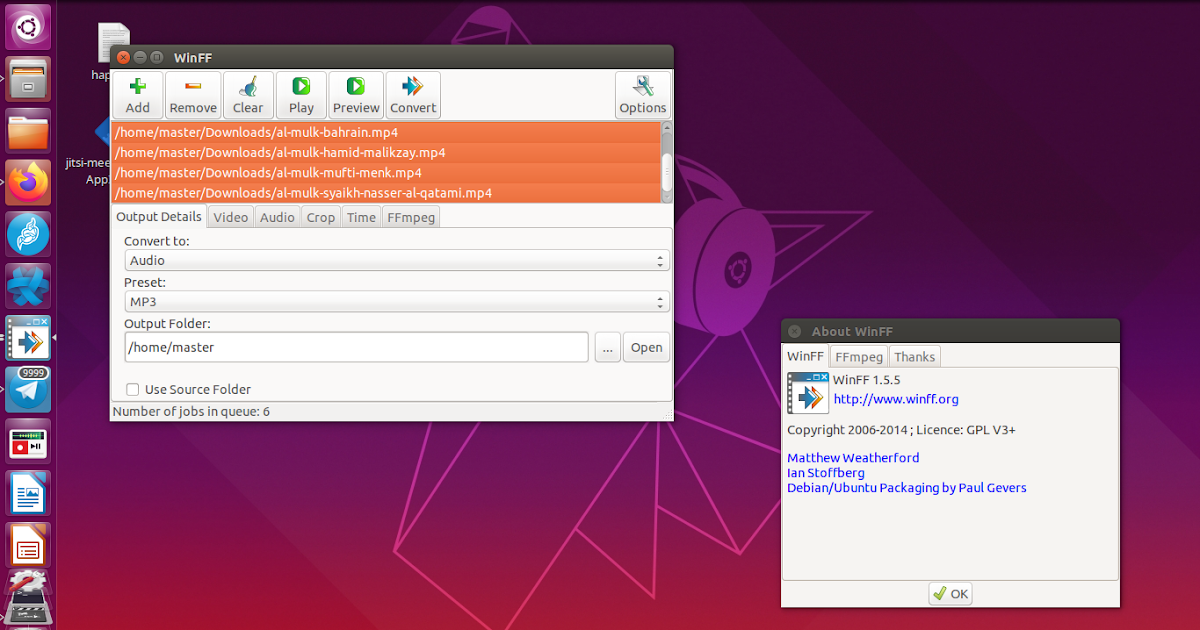Switch to the Time tab
1200x630 pixels.
[x=361, y=217]
